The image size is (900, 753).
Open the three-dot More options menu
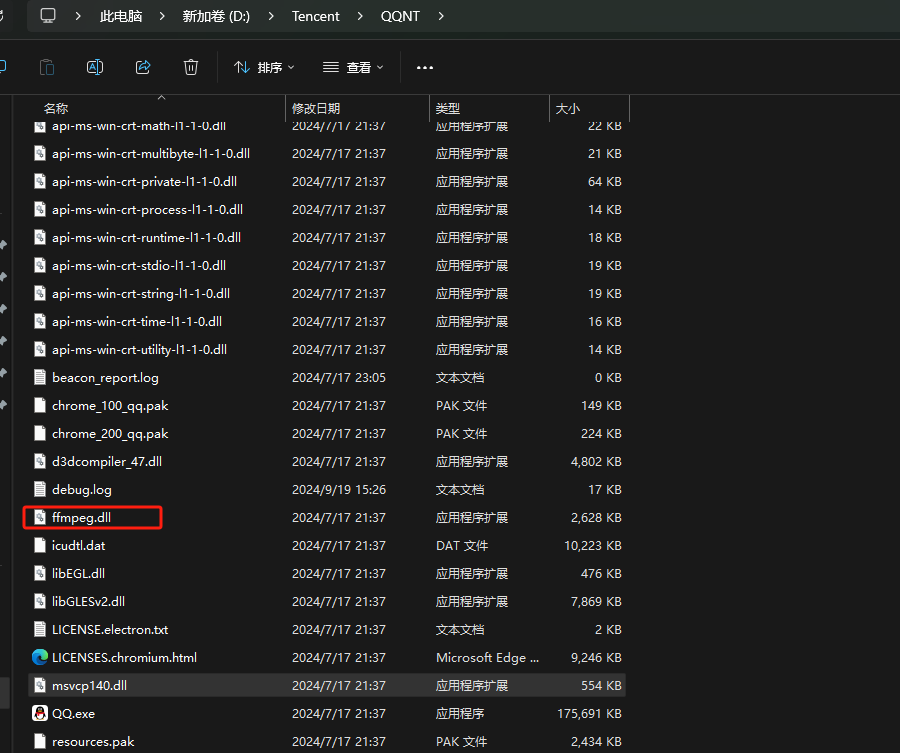425,68
